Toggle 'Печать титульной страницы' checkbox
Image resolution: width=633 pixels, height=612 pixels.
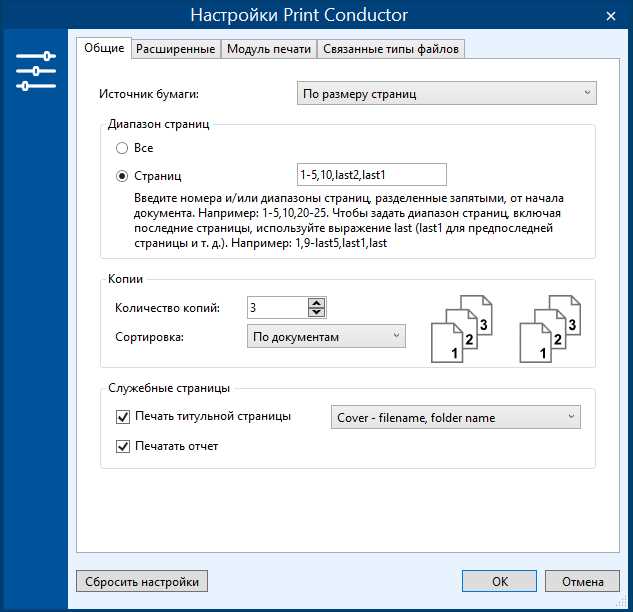tap(124, 416)
